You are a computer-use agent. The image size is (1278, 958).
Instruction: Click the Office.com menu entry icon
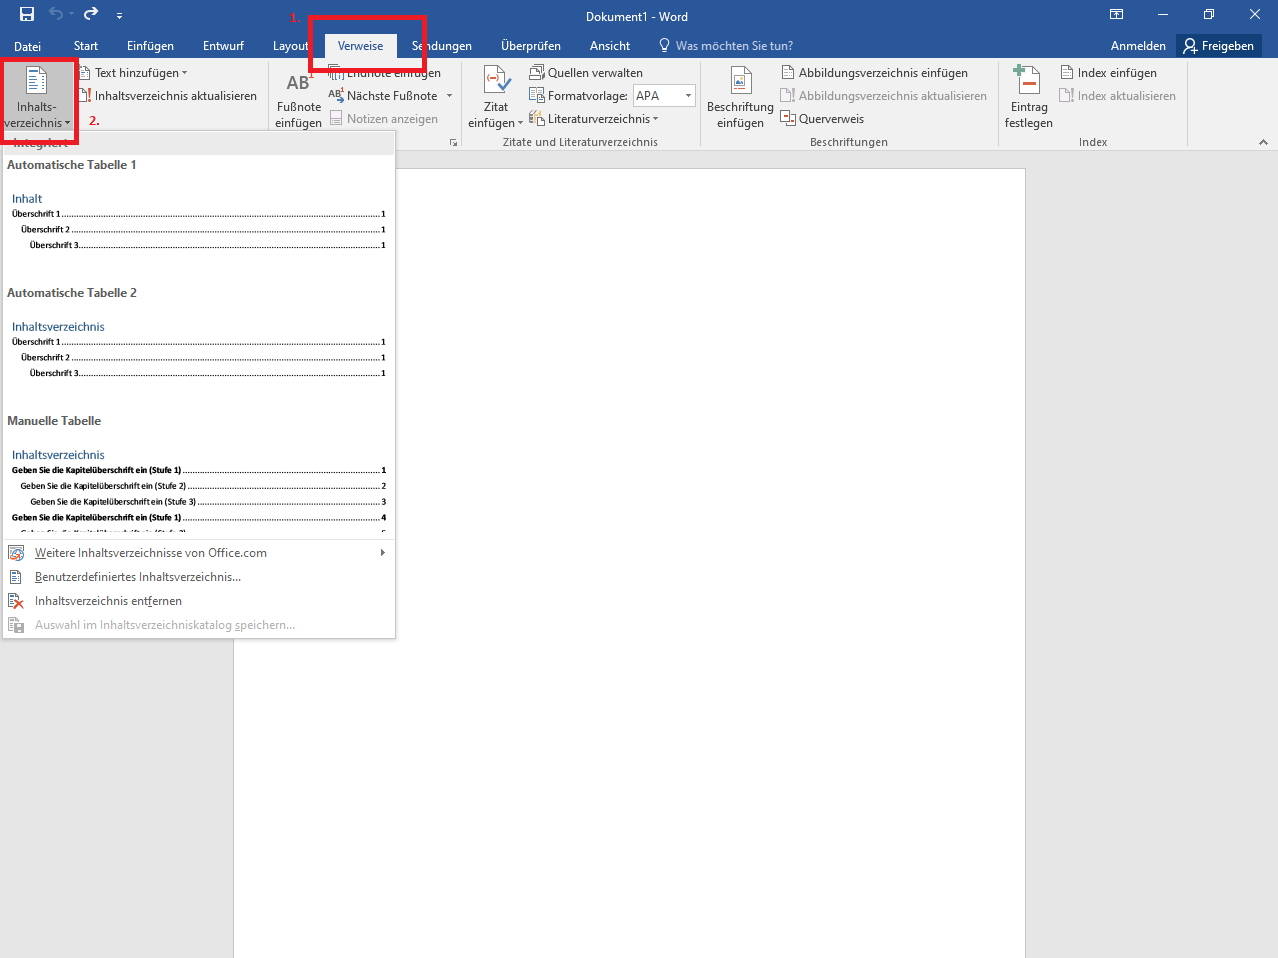pyautogui.click(x=16, y=553)
